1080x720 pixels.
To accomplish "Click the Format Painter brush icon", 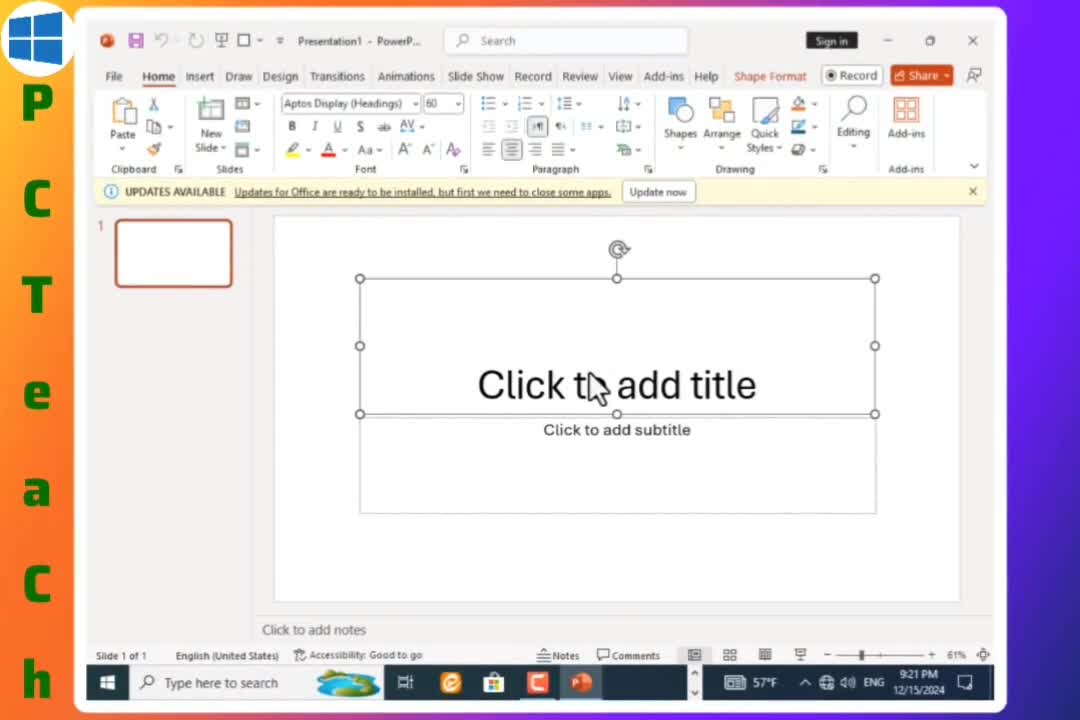I will 154,149.
